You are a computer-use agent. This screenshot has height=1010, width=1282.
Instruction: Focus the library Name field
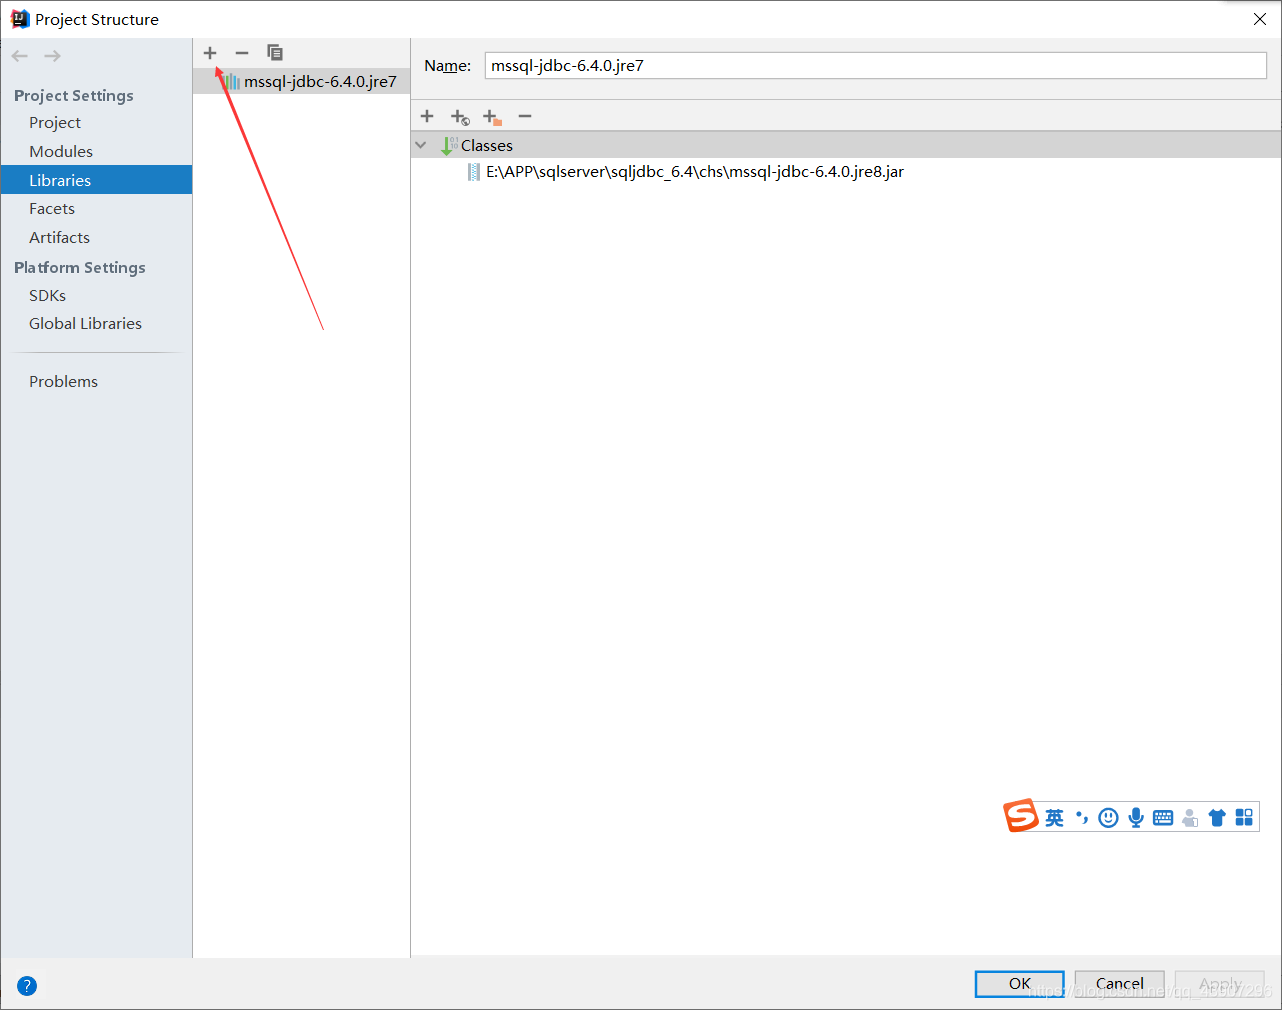(876, 66)
